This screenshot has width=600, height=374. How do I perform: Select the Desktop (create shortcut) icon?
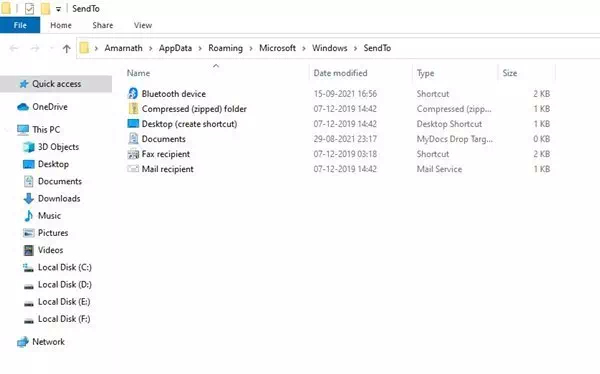pos(133,124)
